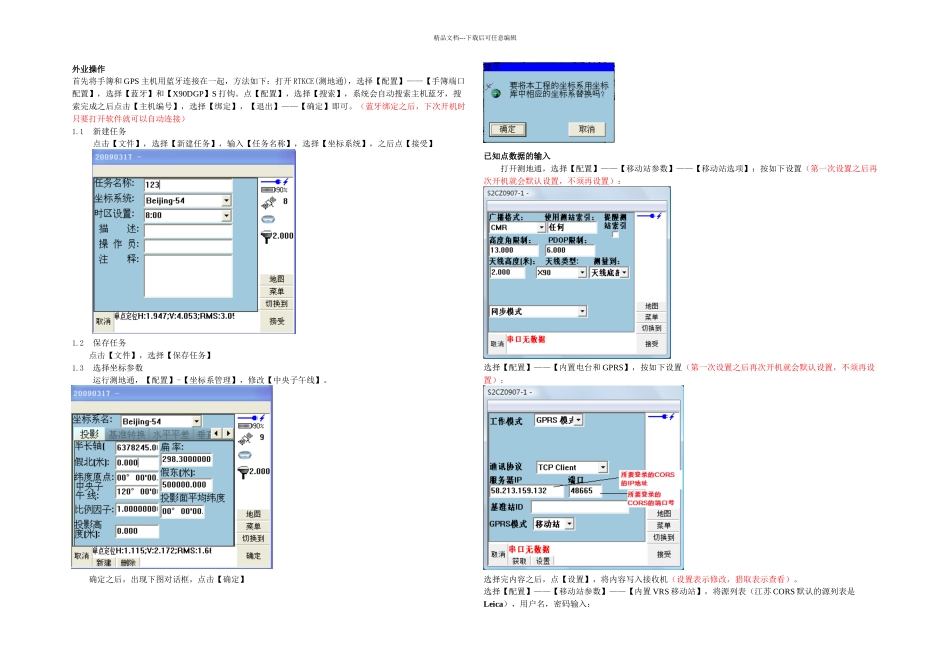This screenshot has width=950, height=672.
Task: Click 菜单 in the new task dialog
Action: (x=276, y=291)
